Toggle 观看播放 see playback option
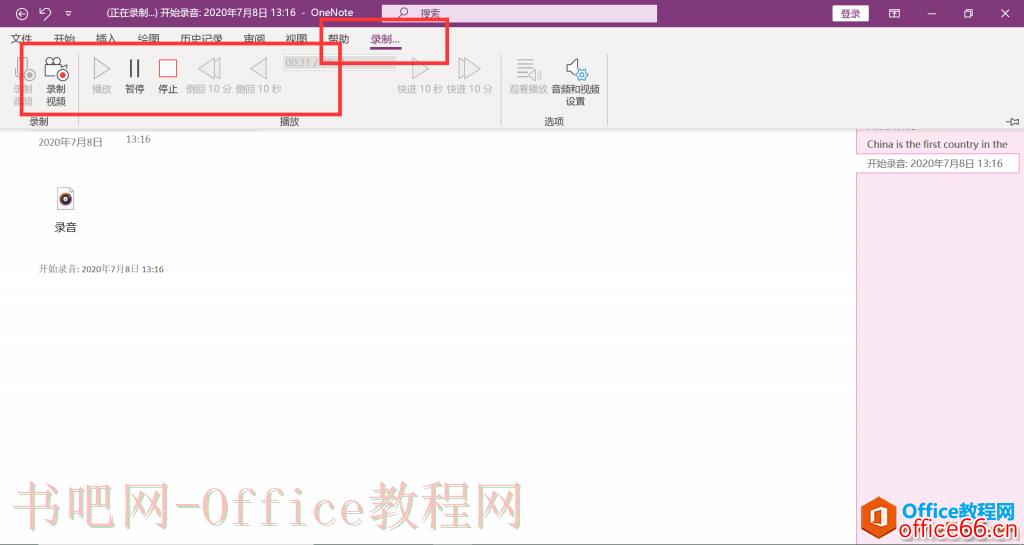 (x=528, y=76)
